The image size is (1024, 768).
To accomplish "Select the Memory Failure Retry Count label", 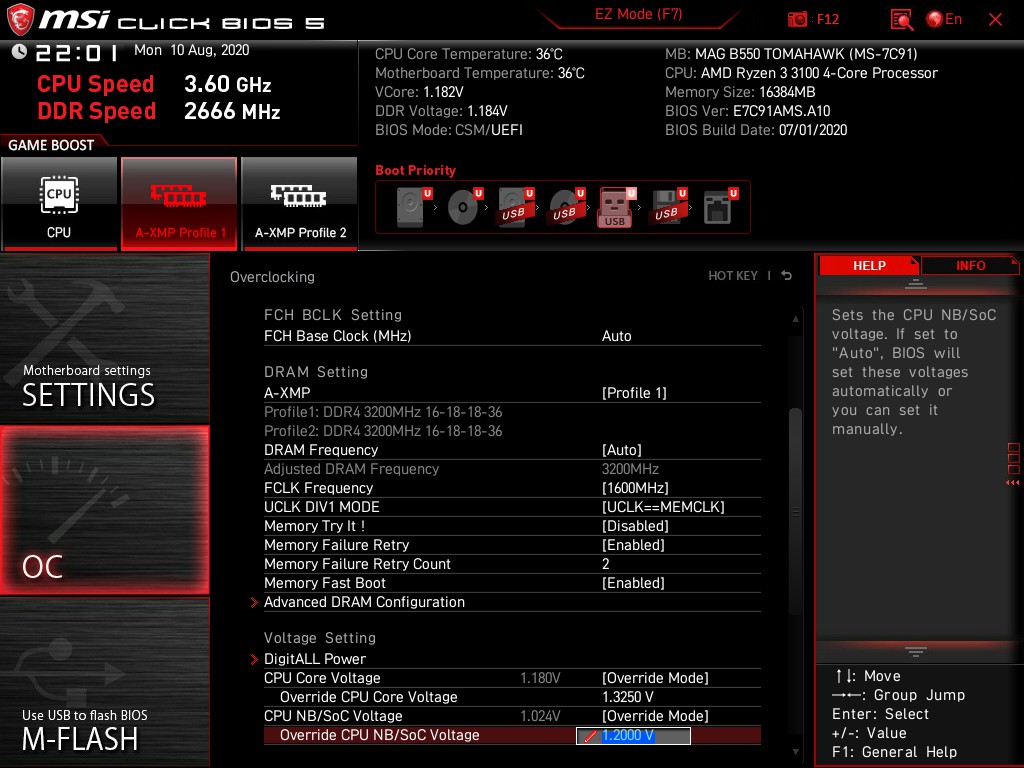I will click(x=357, y=564).
